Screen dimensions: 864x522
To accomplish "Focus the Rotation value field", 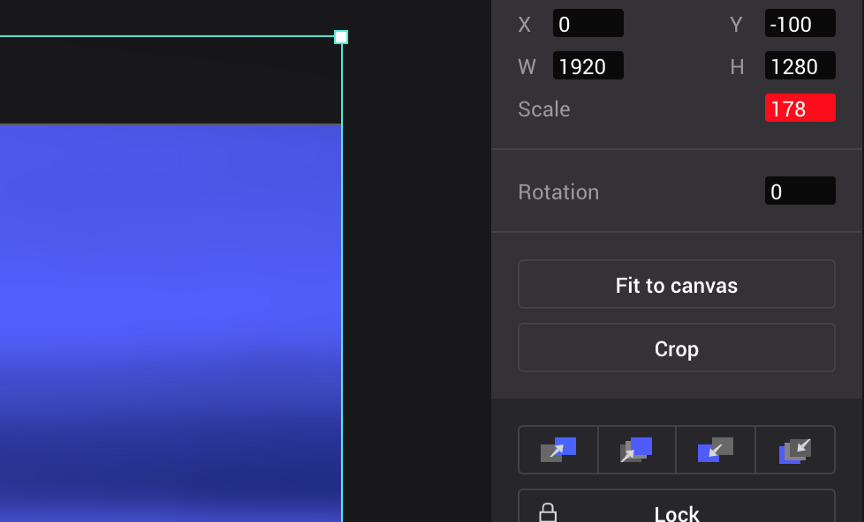I will pyautogui.click(x=800, y=192).
